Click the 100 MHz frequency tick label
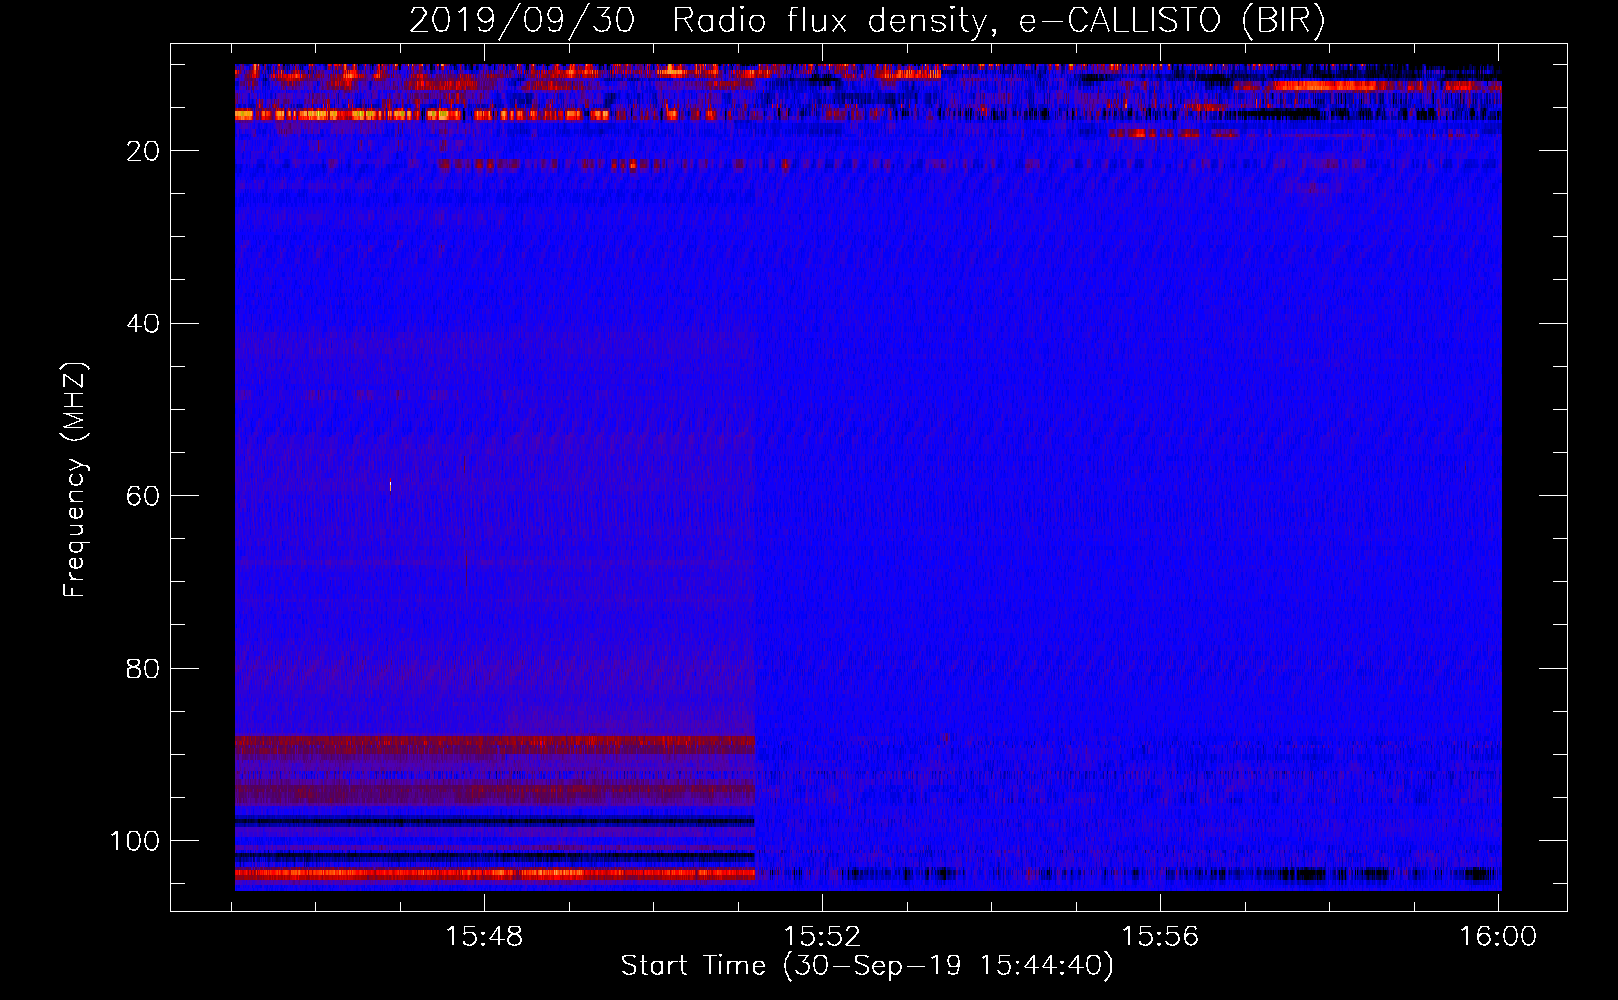The width and height of the screenshot is (1618, 1000). coord(135,841)
